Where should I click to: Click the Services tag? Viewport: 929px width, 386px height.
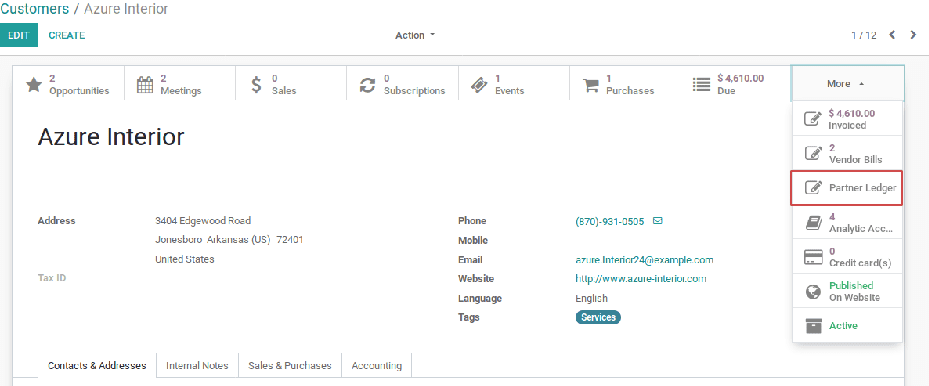pyautogui.click(x=598, y=317)
